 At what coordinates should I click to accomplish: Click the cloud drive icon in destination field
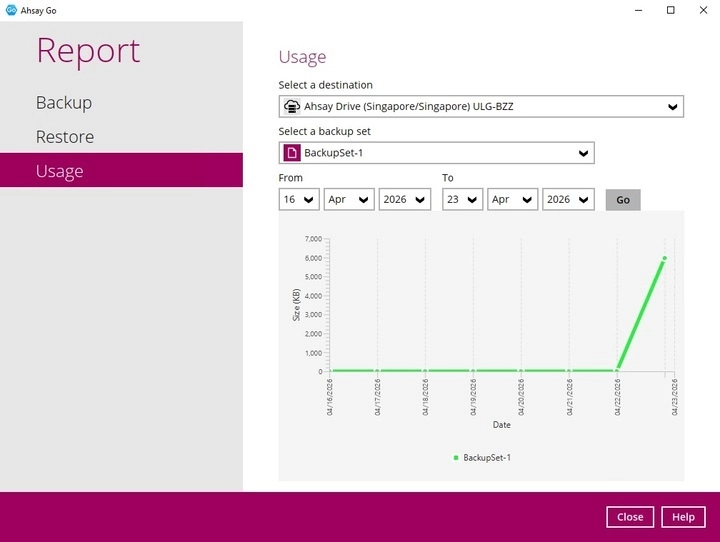coord(292,107)
